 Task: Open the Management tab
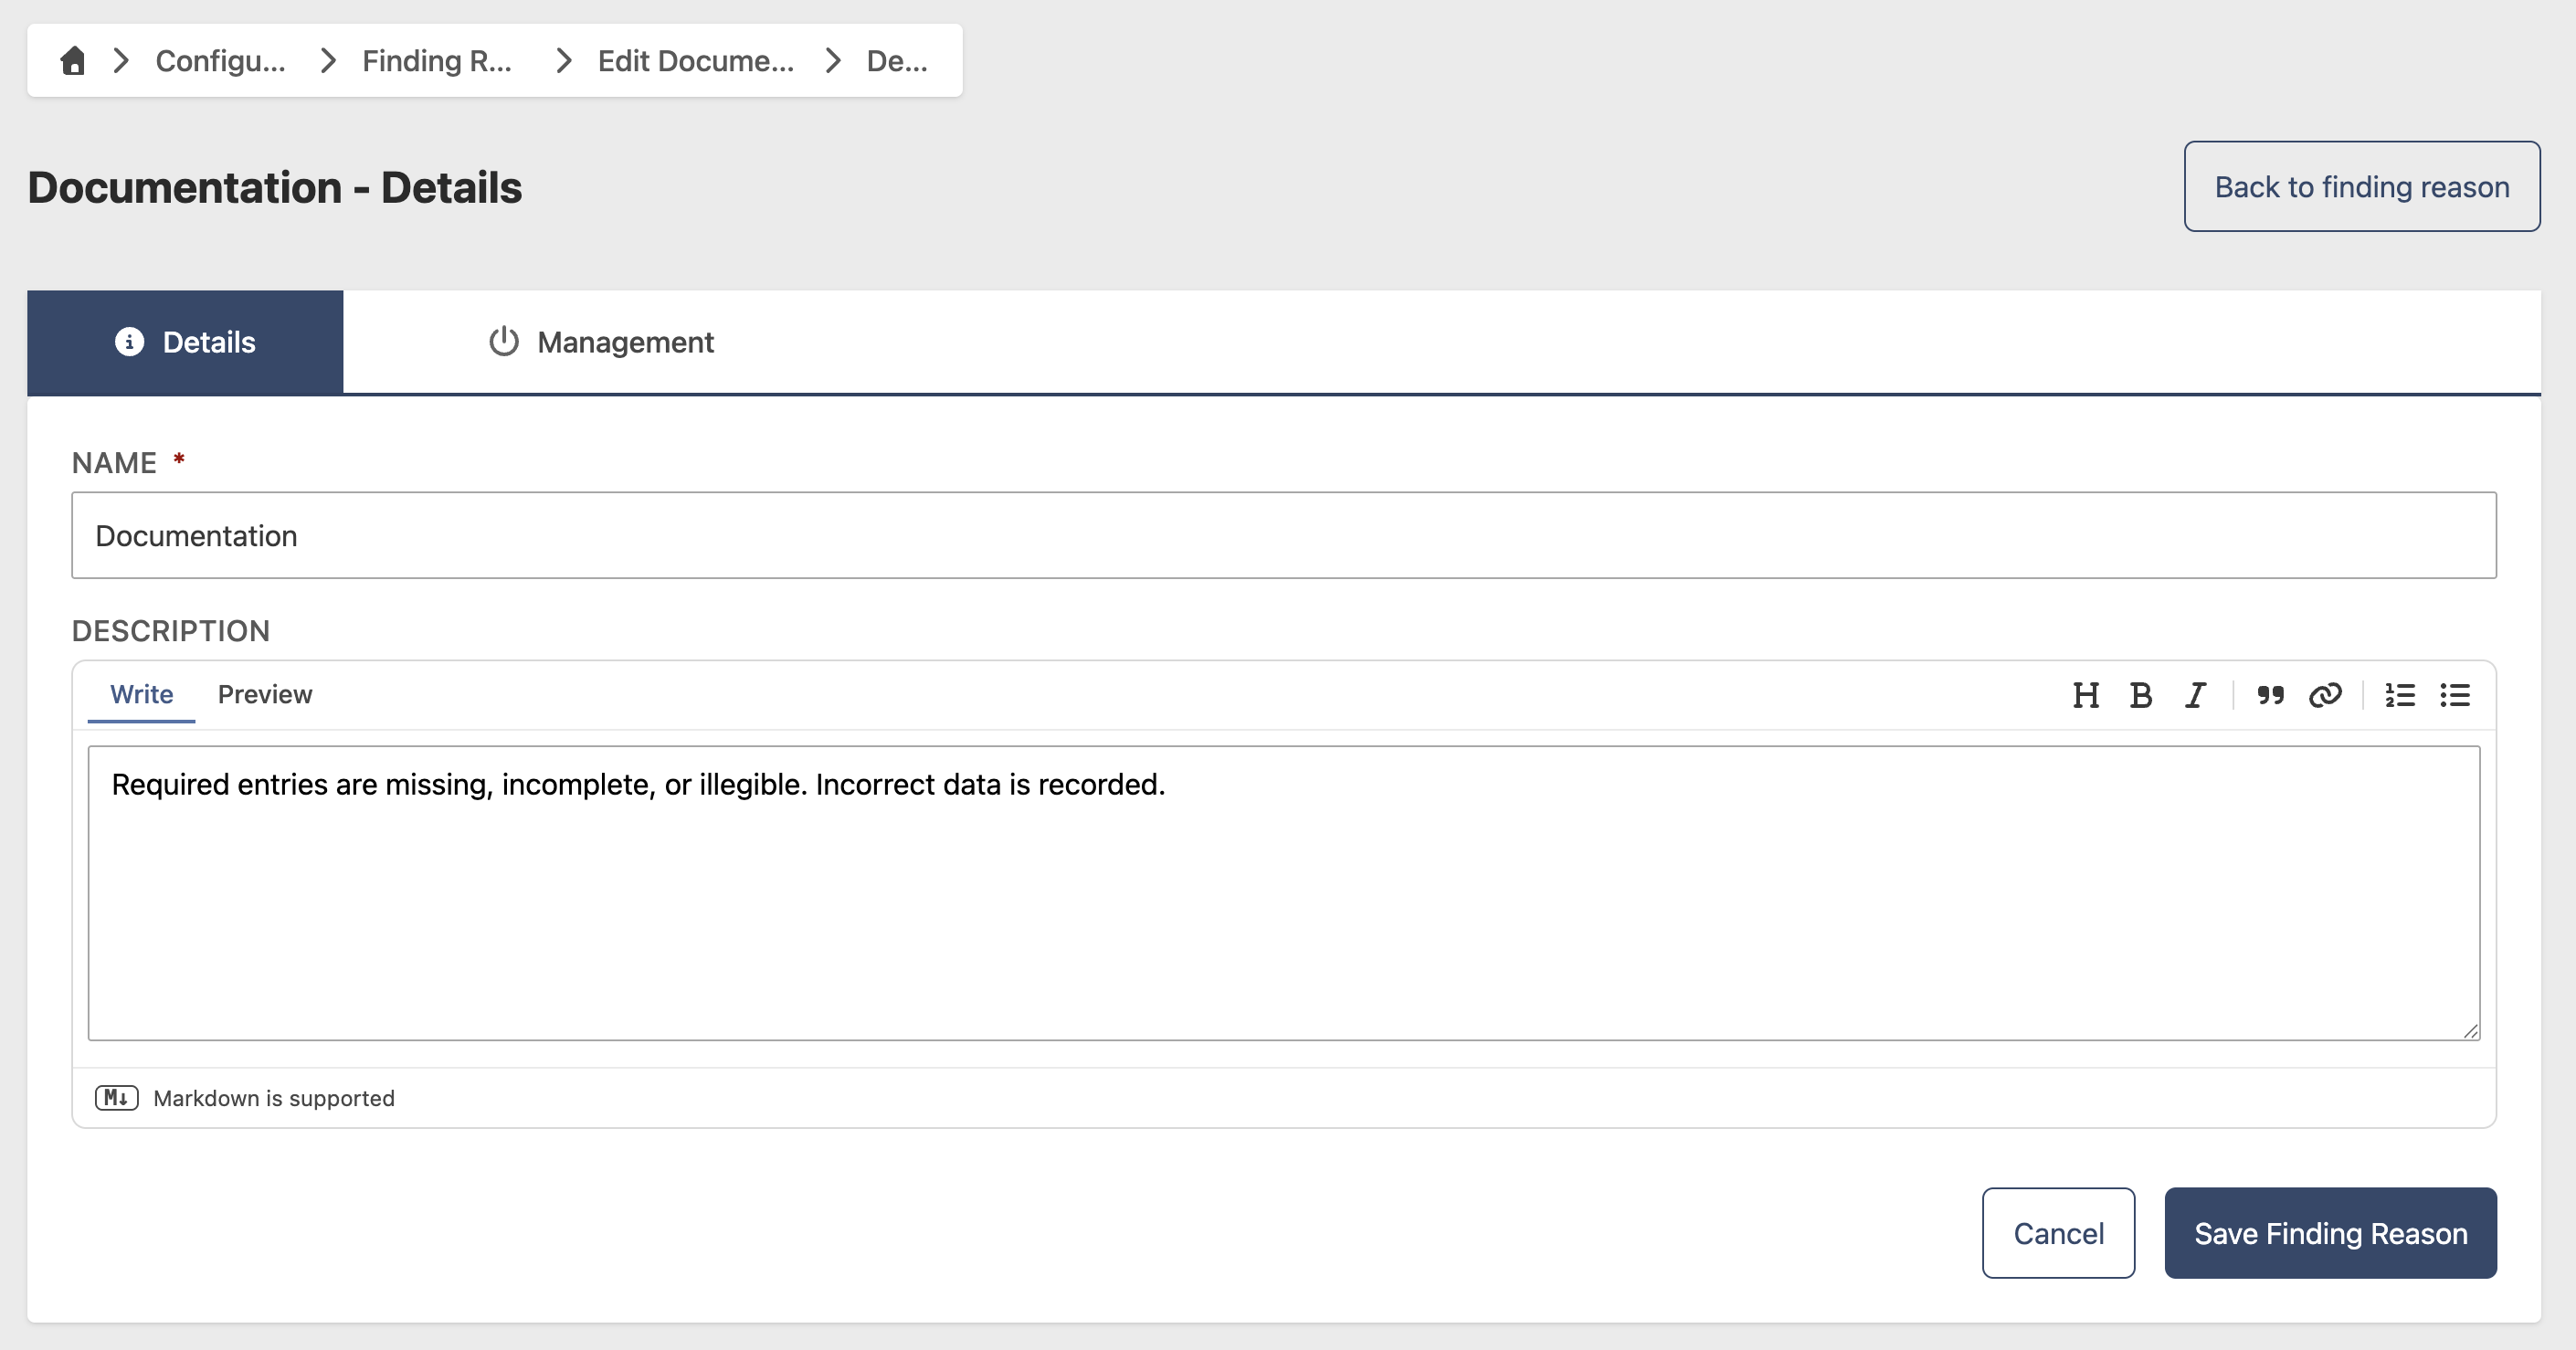(601, 342)
